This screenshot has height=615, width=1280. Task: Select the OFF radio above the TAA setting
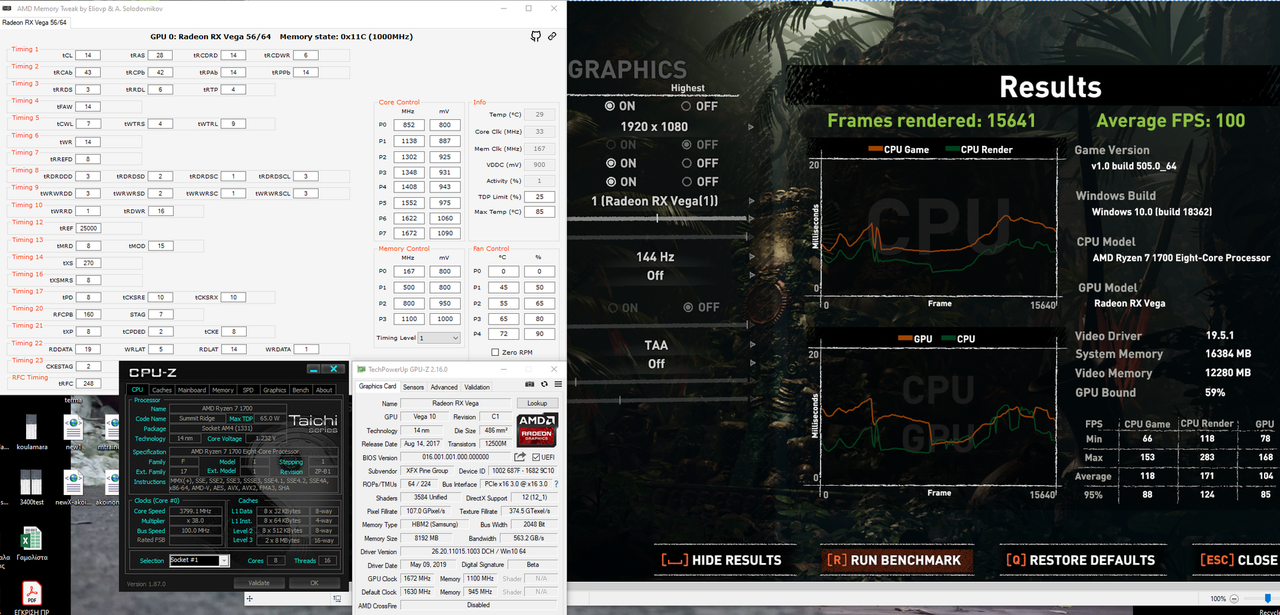point(686,307)
